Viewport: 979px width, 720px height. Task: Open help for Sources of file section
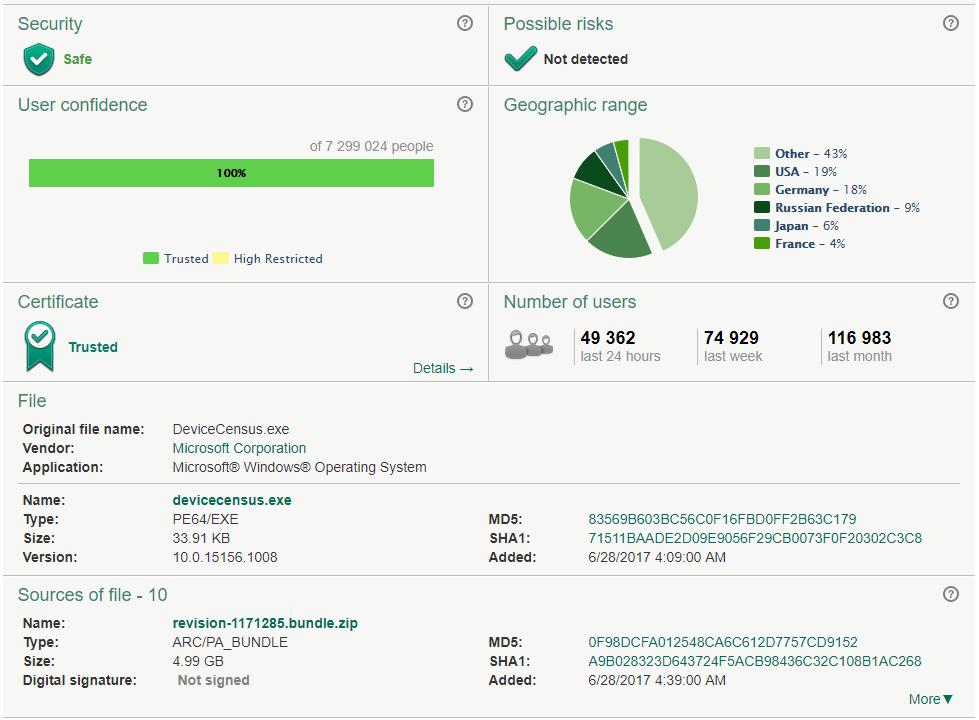pyautogui.click(x=951, y=594)
